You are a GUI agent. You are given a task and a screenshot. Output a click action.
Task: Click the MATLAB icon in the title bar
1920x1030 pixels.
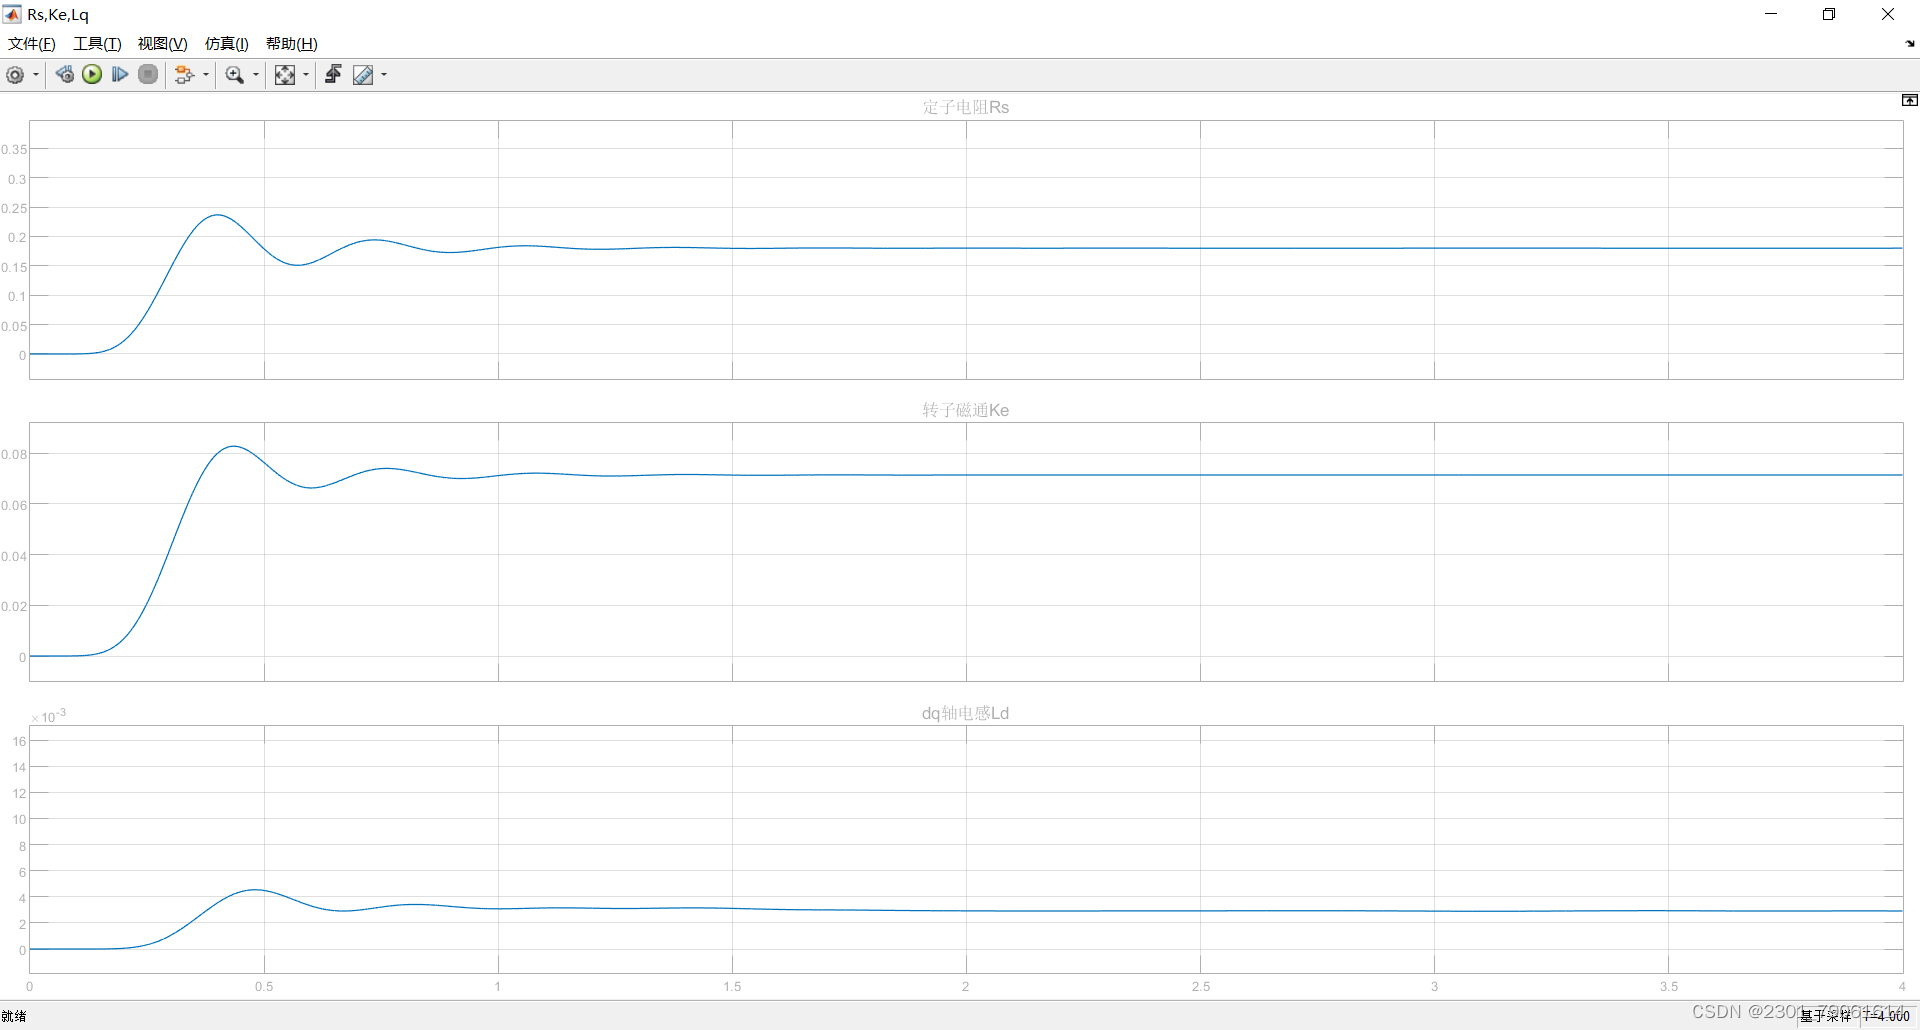point(12,14)
